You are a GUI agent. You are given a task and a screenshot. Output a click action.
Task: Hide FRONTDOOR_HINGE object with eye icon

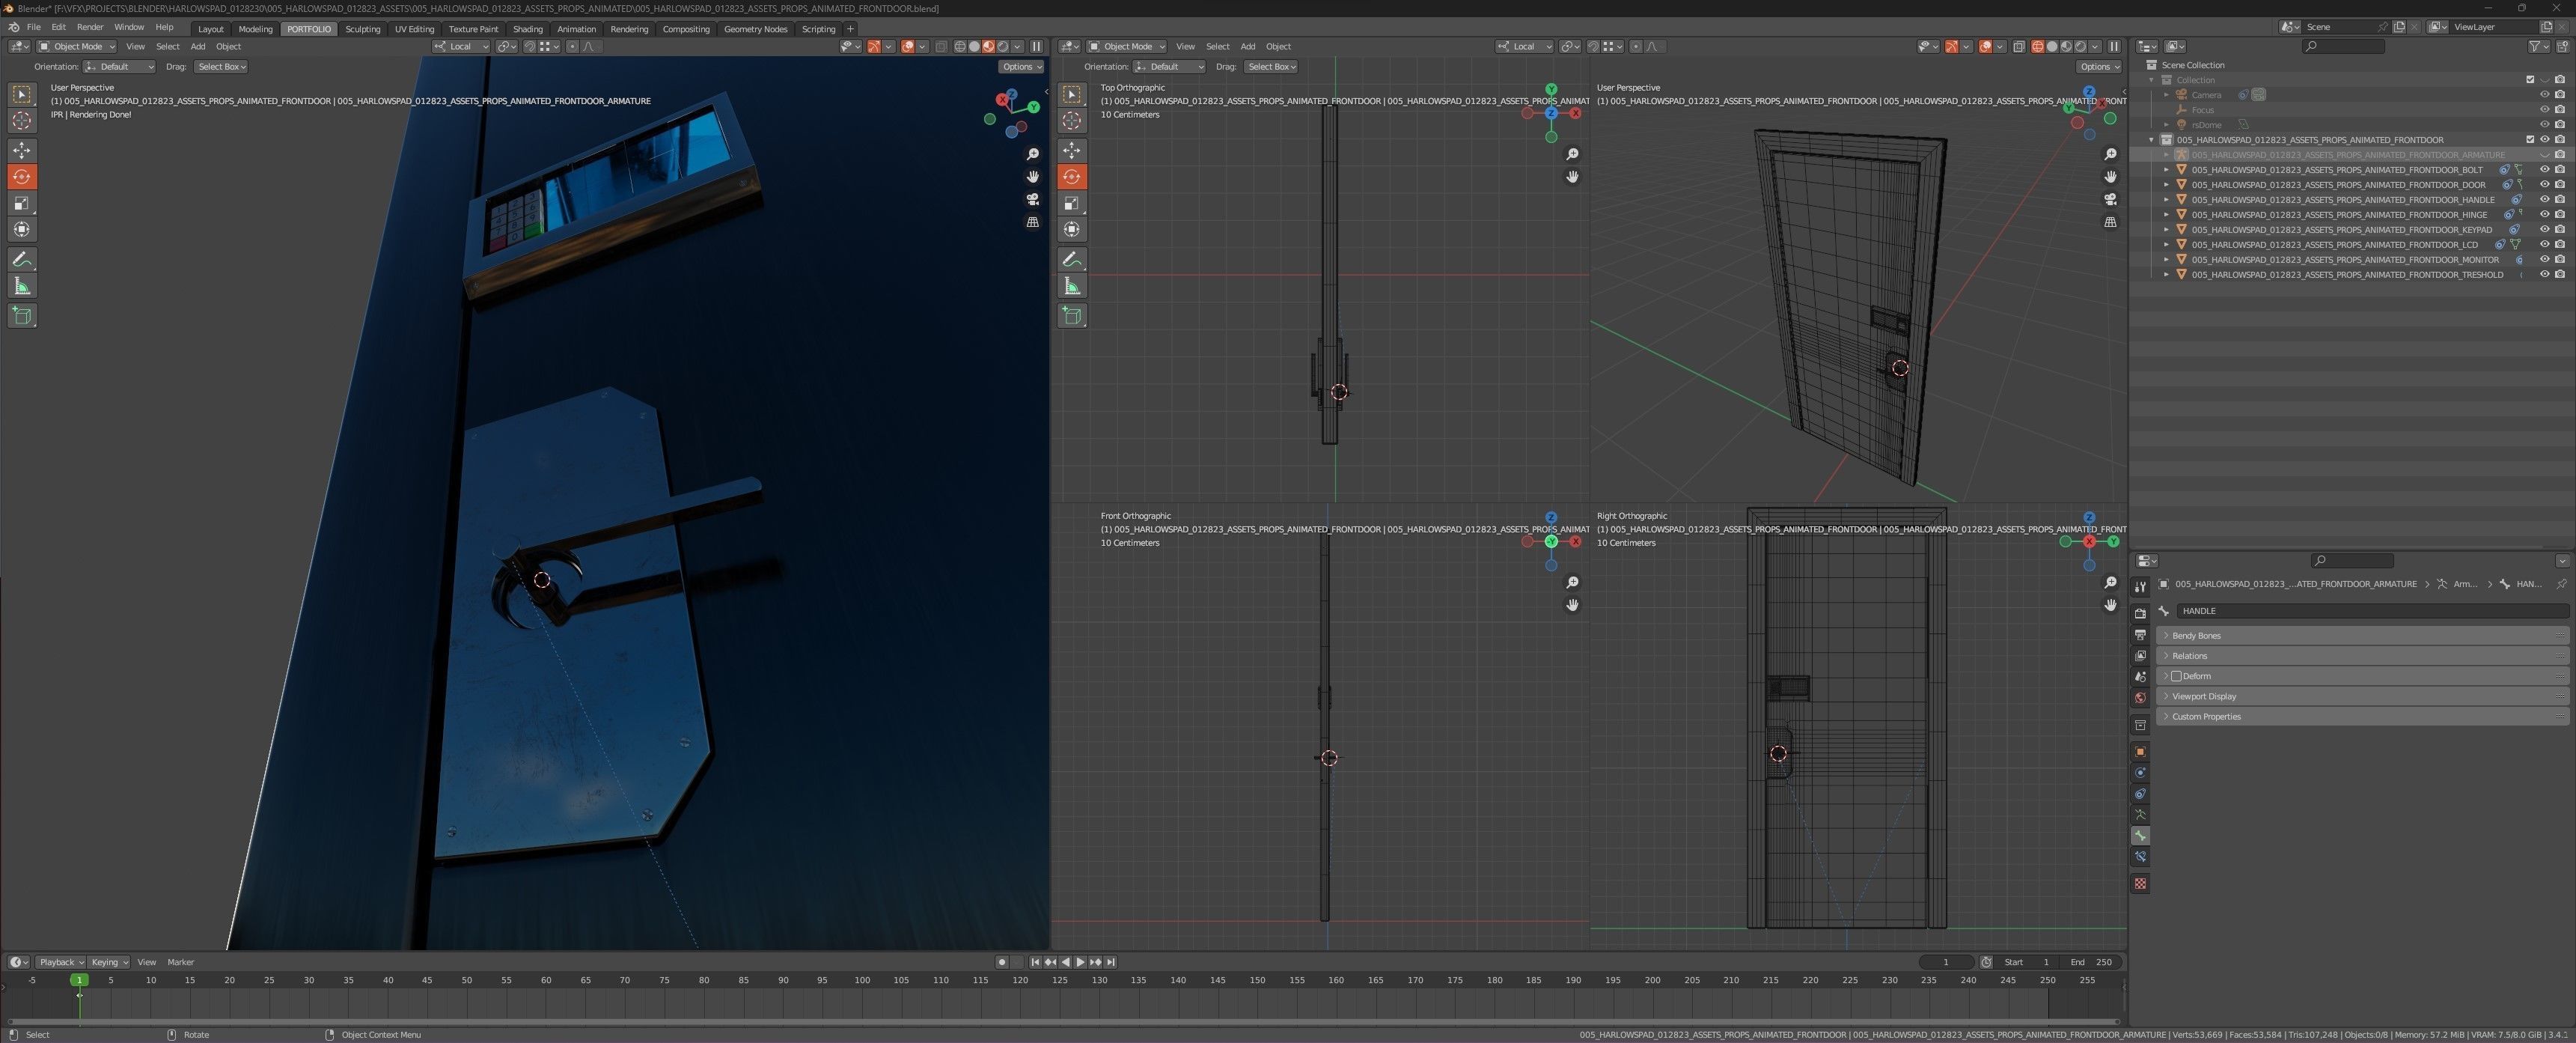pyautogui.click(x=2544, y=214)
